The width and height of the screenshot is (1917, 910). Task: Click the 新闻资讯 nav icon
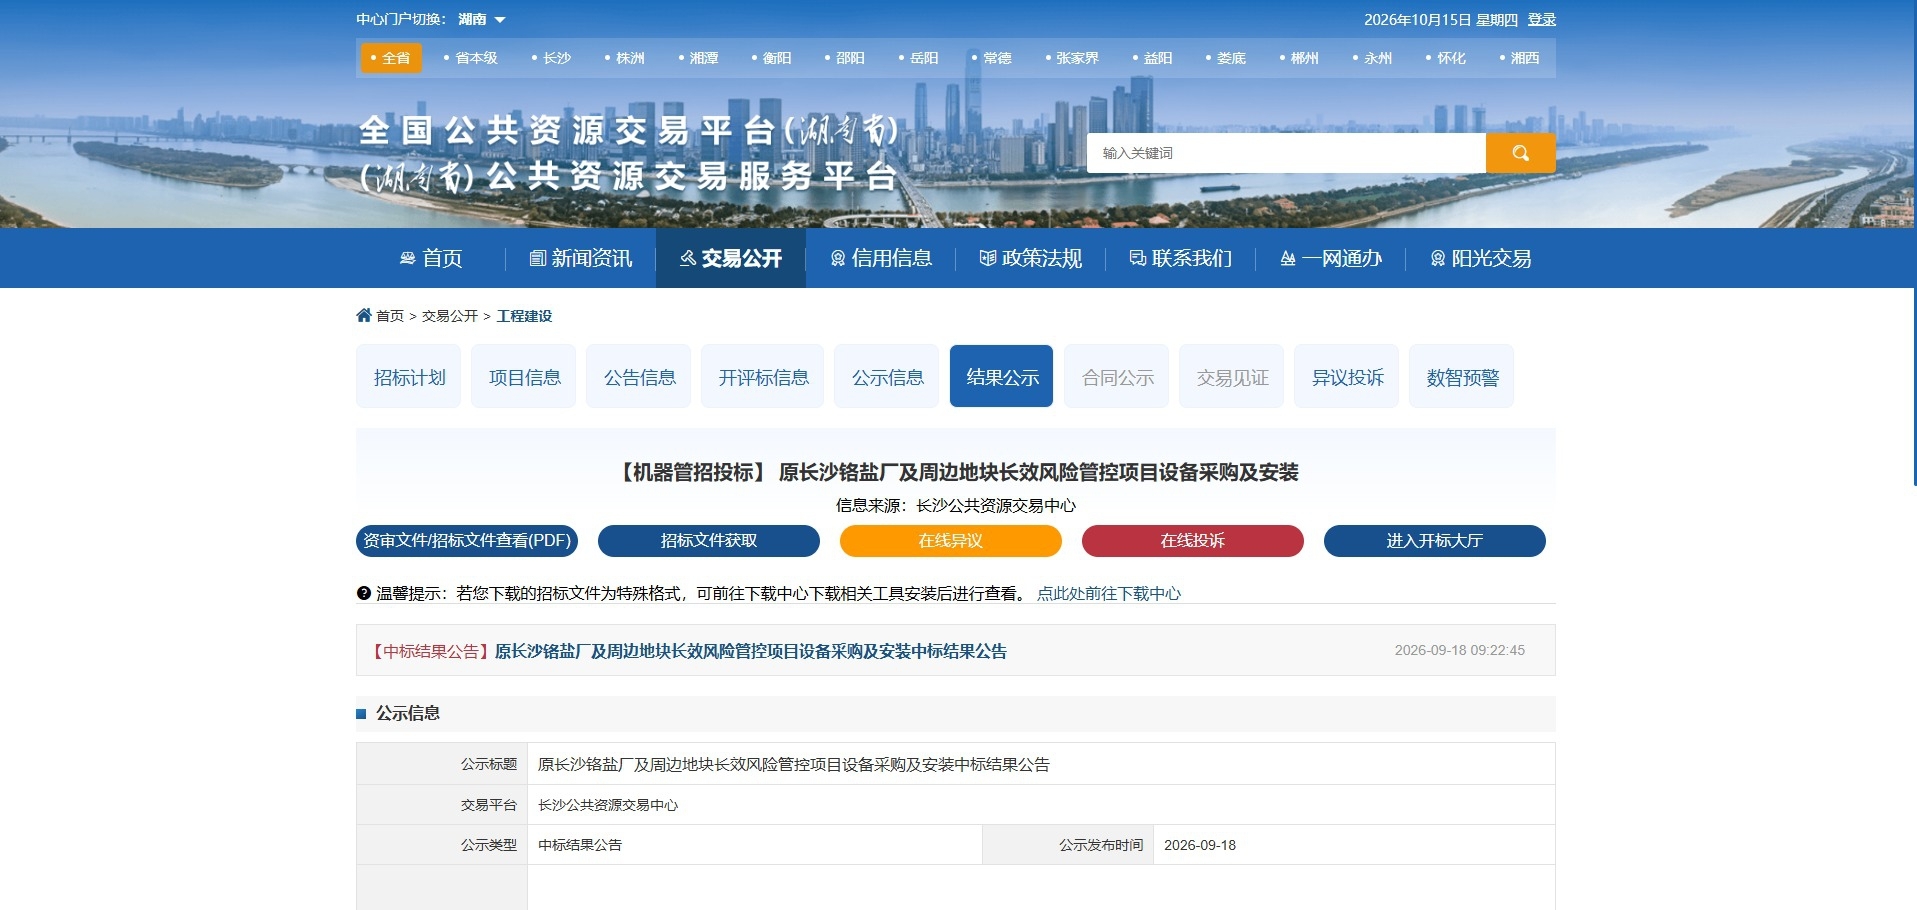click(537, 258)
